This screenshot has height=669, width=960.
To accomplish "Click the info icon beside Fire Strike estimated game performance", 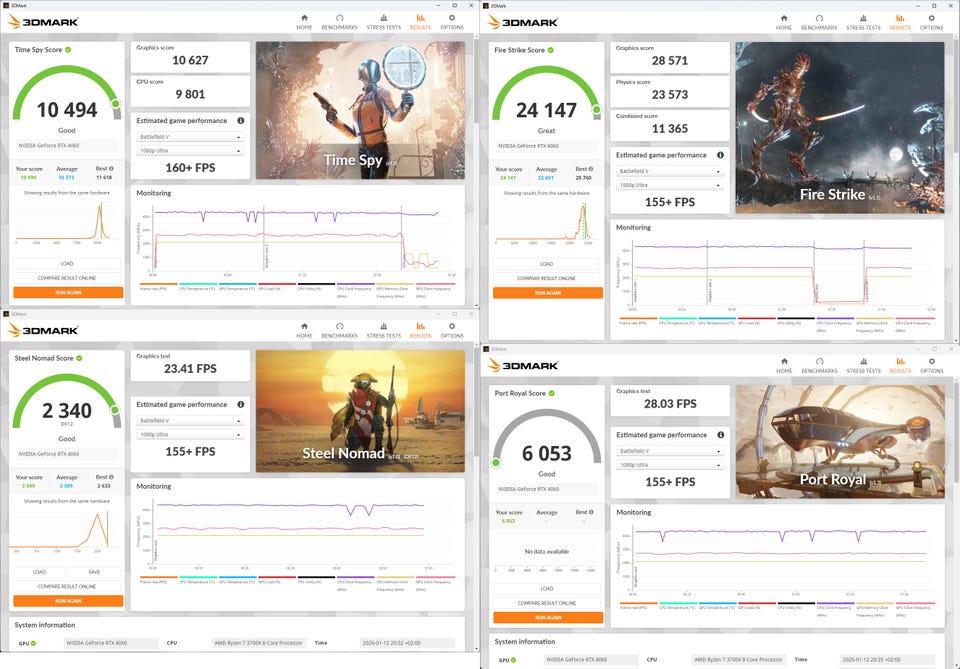I will click(x=720, y=155).
